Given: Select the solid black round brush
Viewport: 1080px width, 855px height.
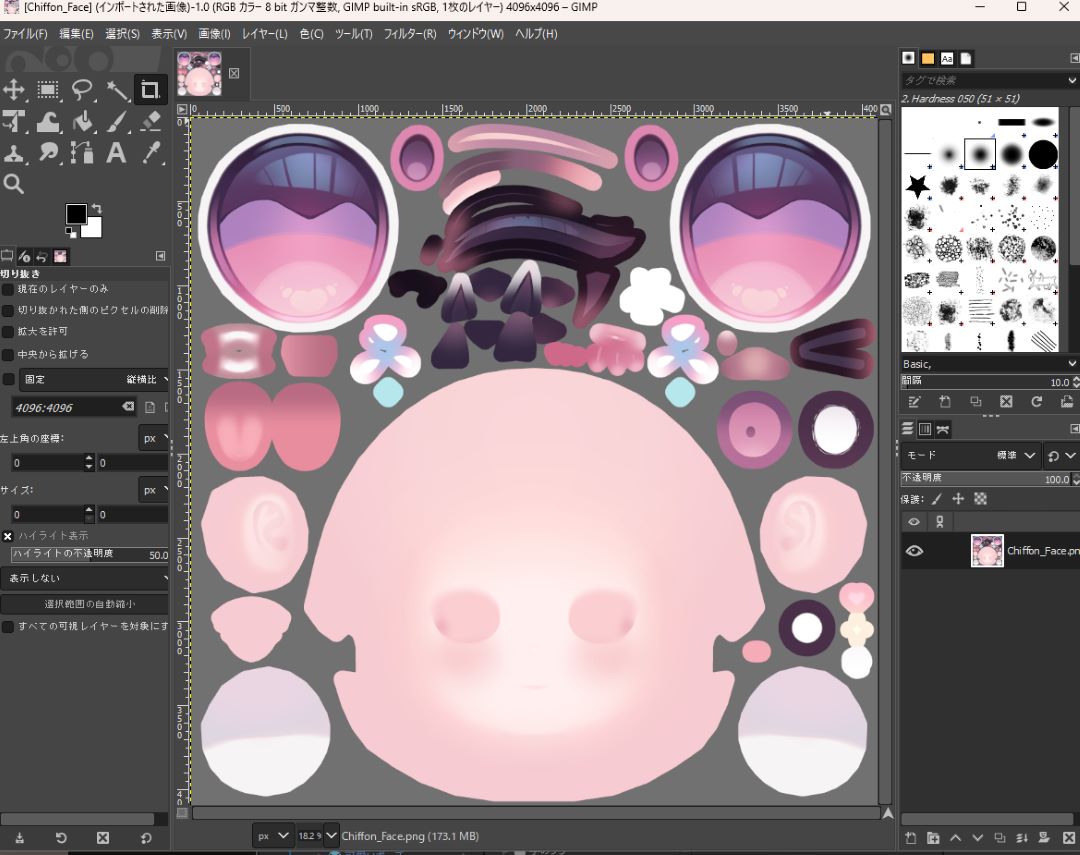Looking at the screenshot, I should [x=1043, y=154].
